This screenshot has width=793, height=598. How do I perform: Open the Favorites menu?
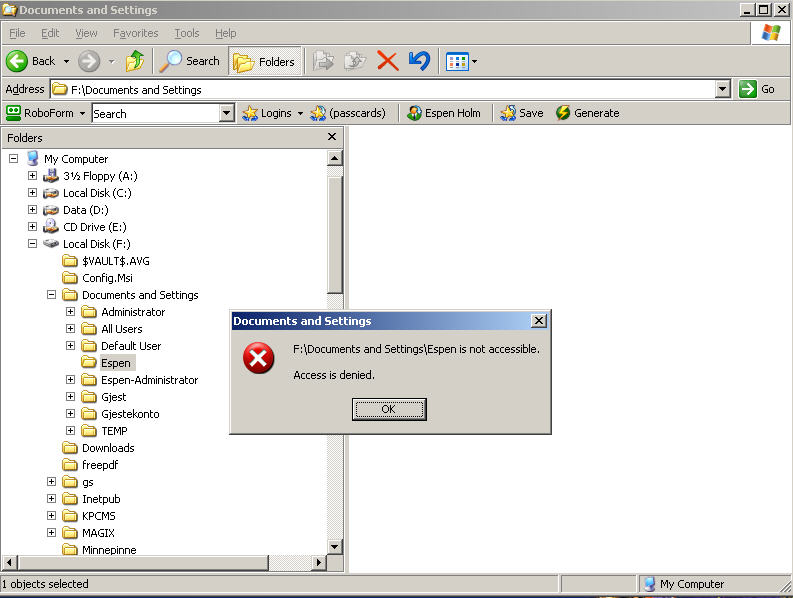[x=136, y=33]
